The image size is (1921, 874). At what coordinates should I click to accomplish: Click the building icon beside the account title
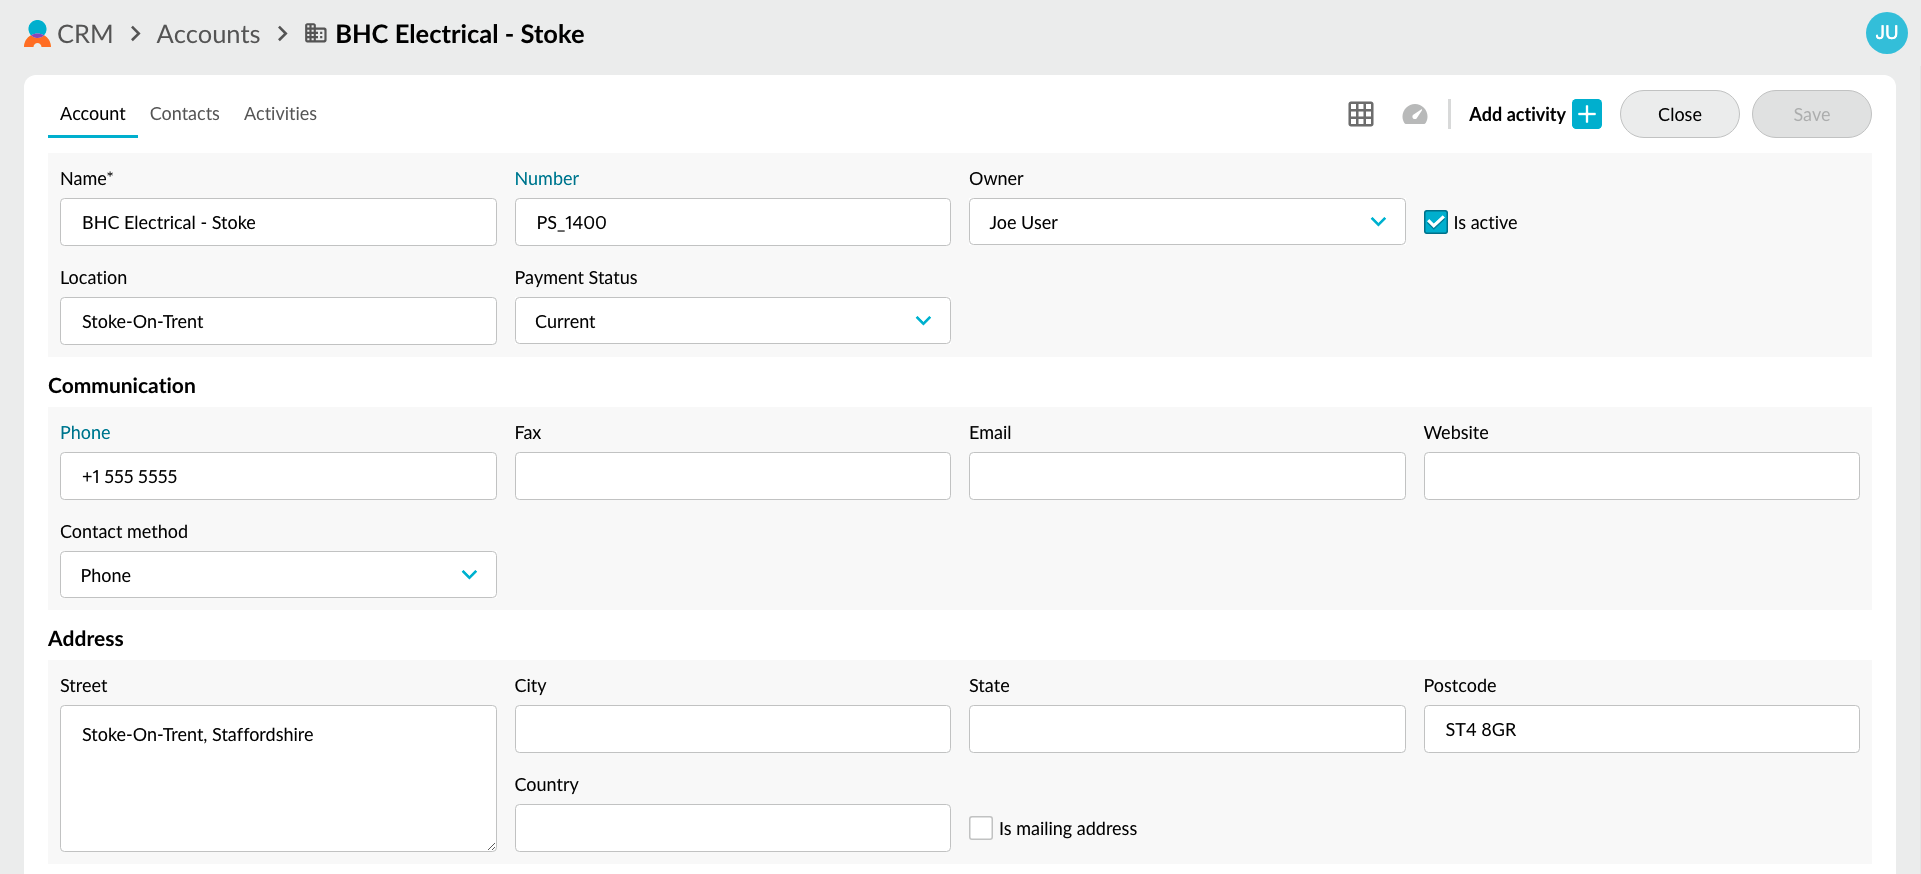pyautogui.click(x=315, y=34)
